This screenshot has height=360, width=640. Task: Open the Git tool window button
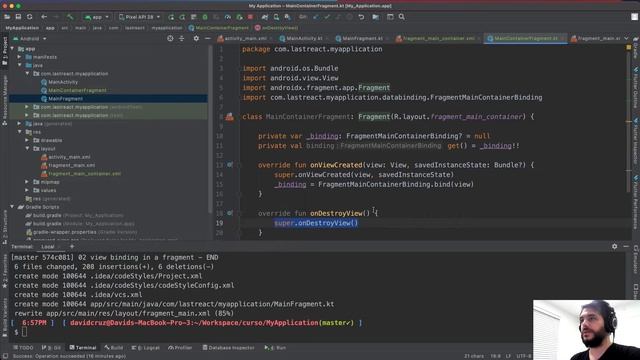51,348
